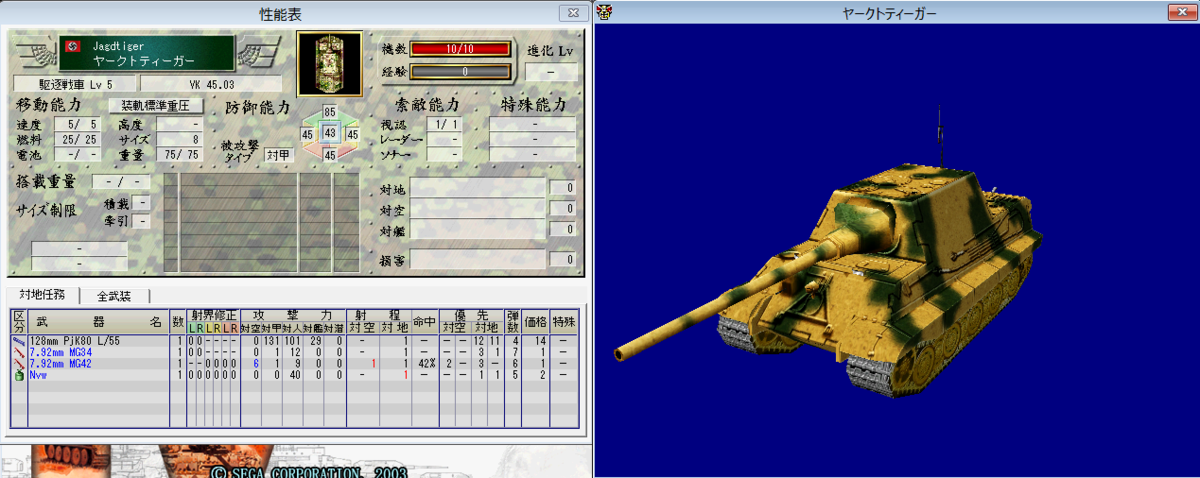Image resolution: width=1200 pixels, height=478 pixels.
Task: Click the 対地 kill count field
Action: [562, 188]
